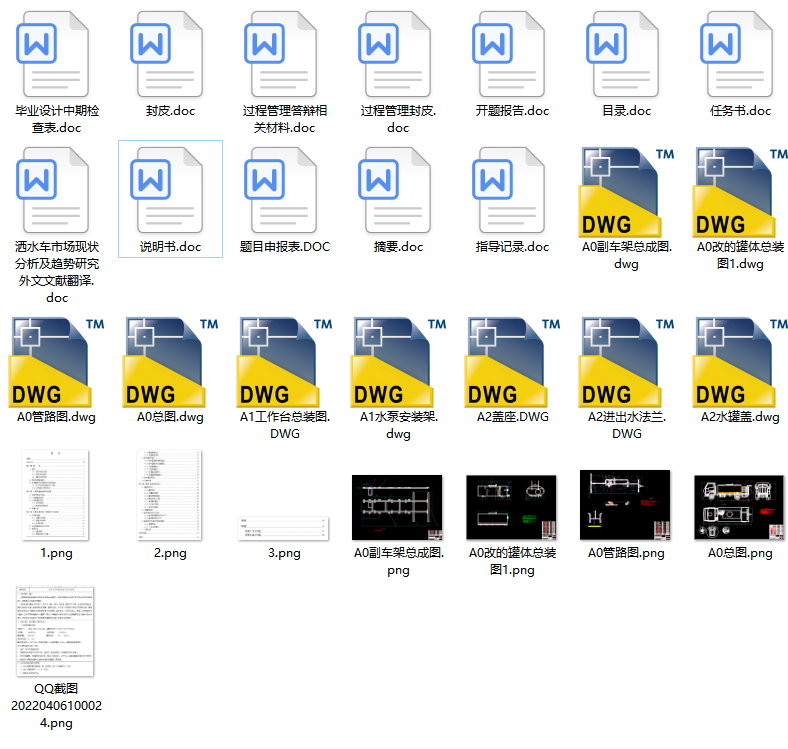Select the 说明书.doc file icon
This screenshot has width=788, height=749.
tap(170, 191)
